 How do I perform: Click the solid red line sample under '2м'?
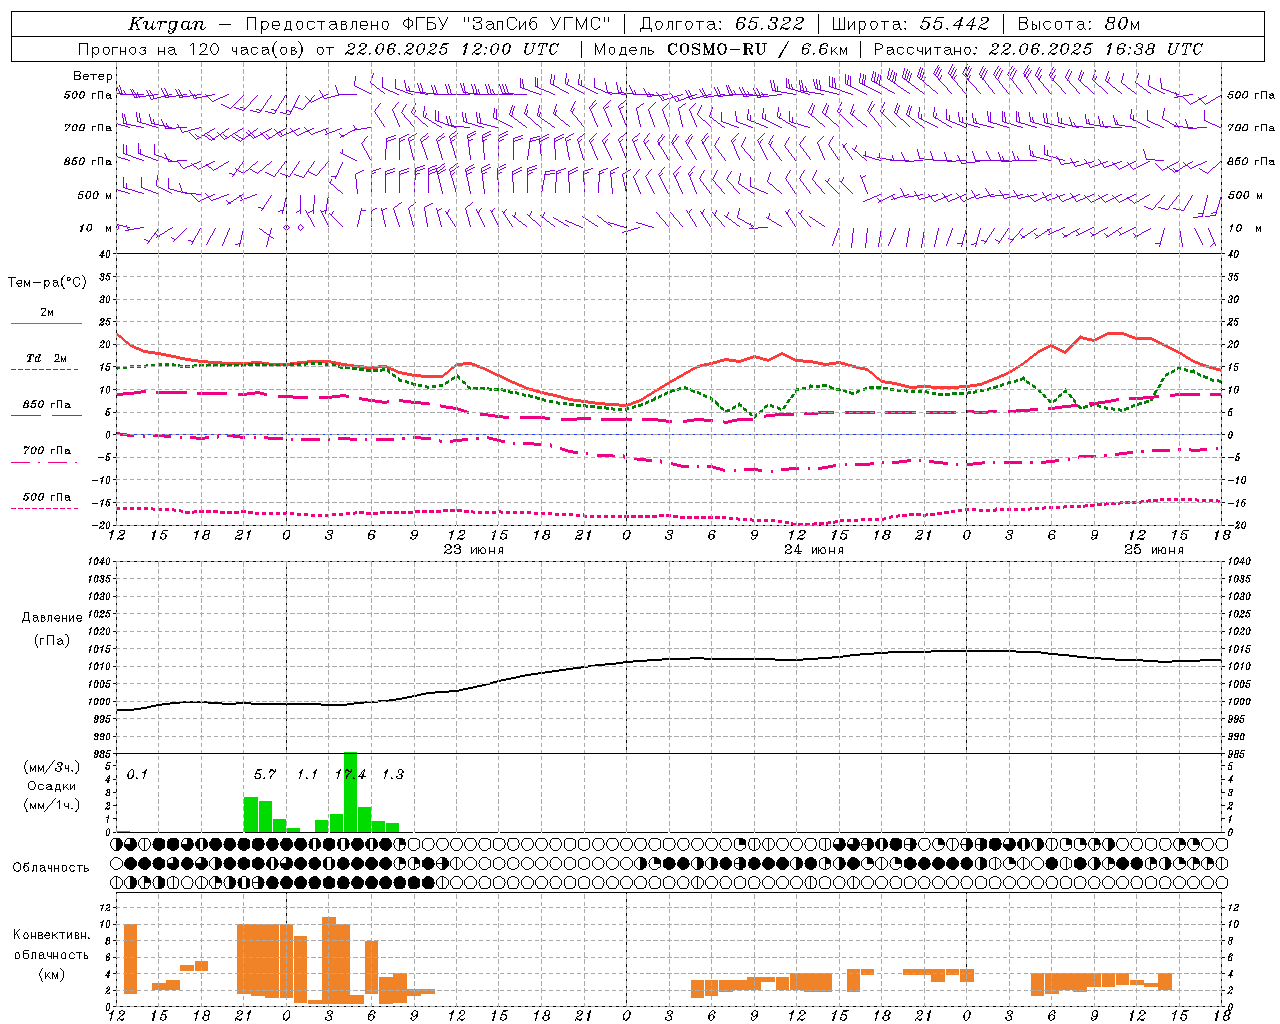tap(46, 324)
